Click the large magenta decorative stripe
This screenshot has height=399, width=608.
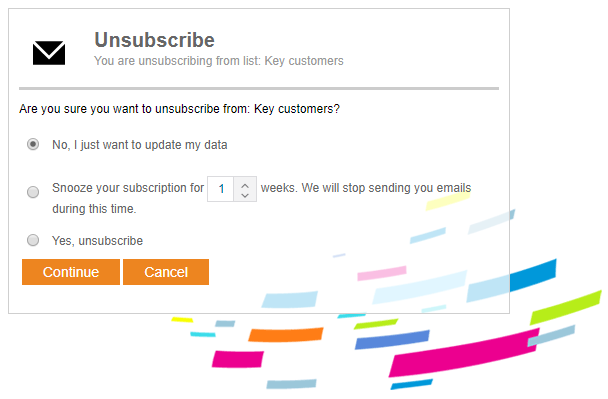[464, 352]
